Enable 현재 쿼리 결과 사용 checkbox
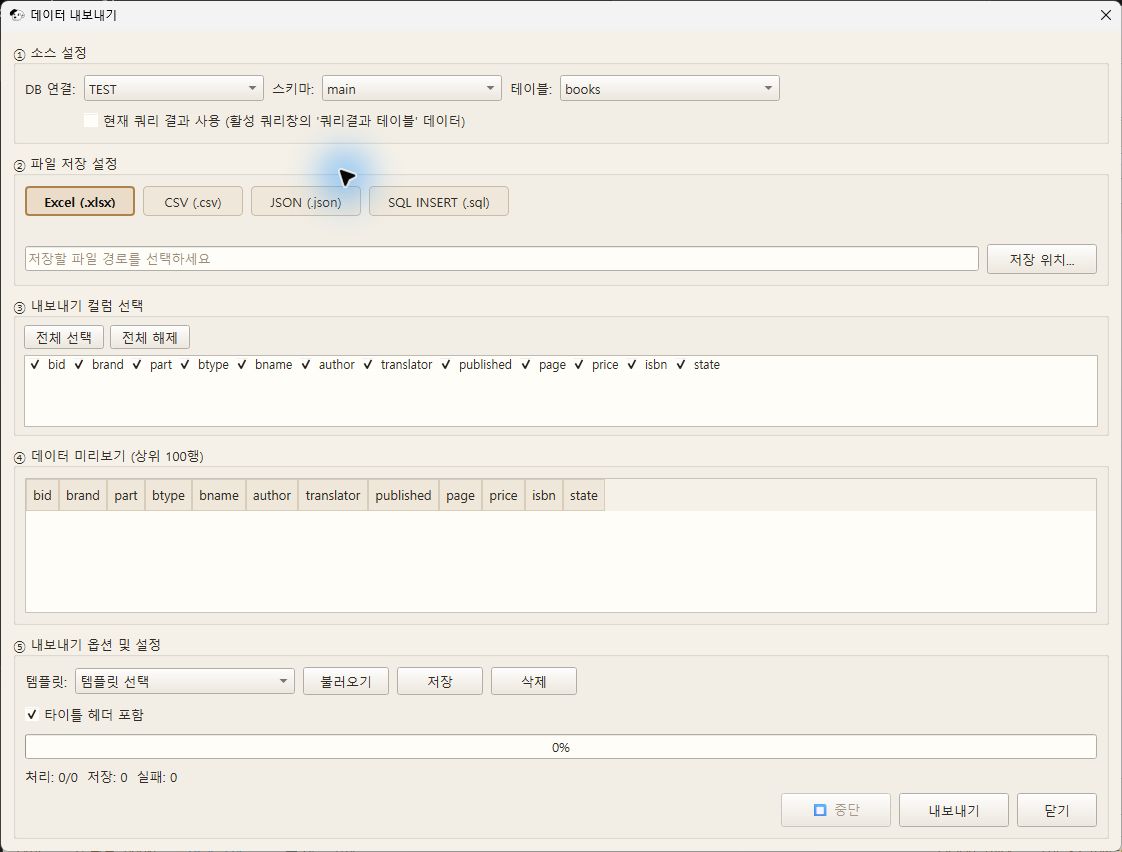This screenshot has height=852, width=1122. point(91,121)
